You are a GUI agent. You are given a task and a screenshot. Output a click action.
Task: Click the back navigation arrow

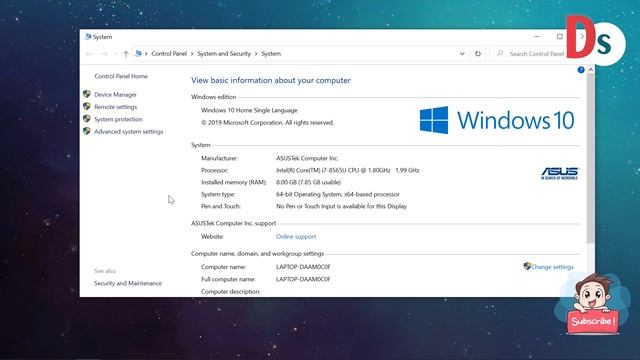point(89,53)
